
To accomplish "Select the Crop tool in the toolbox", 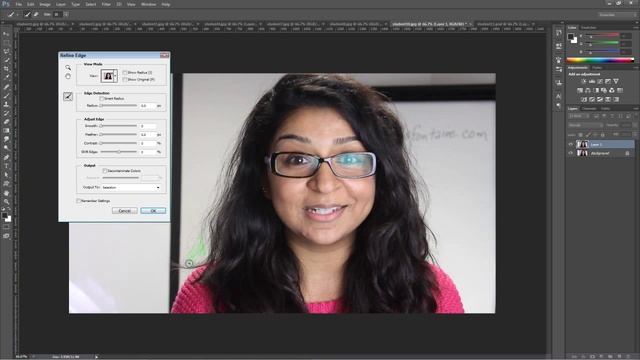I will tap(6, 69).
